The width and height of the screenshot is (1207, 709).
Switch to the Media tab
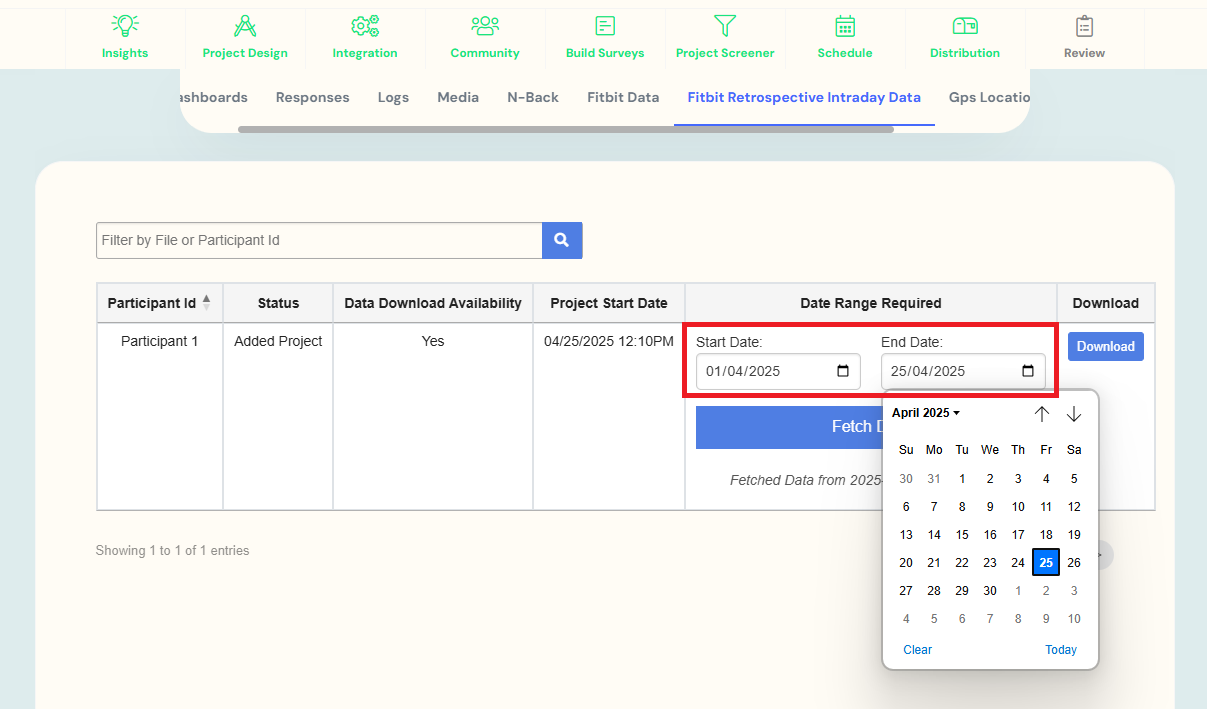[458, 97]
